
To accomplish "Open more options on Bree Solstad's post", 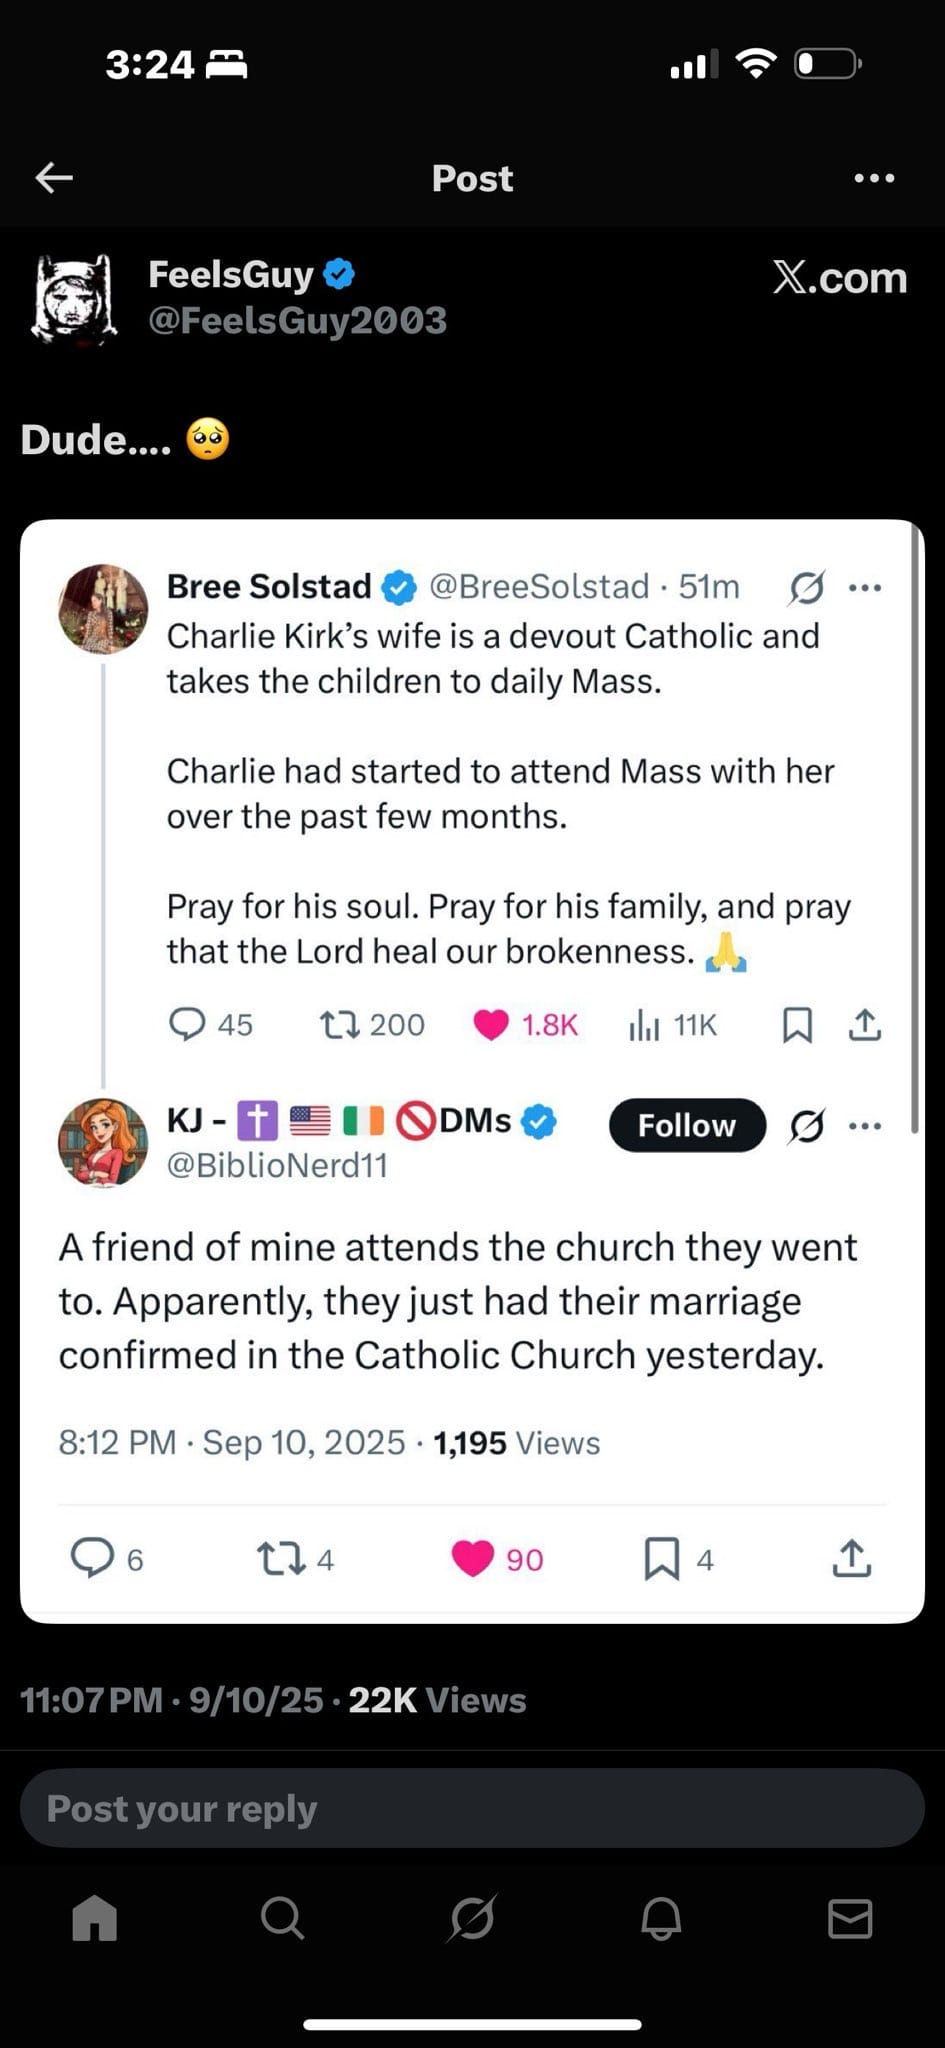I will click(x=865, y=588).
